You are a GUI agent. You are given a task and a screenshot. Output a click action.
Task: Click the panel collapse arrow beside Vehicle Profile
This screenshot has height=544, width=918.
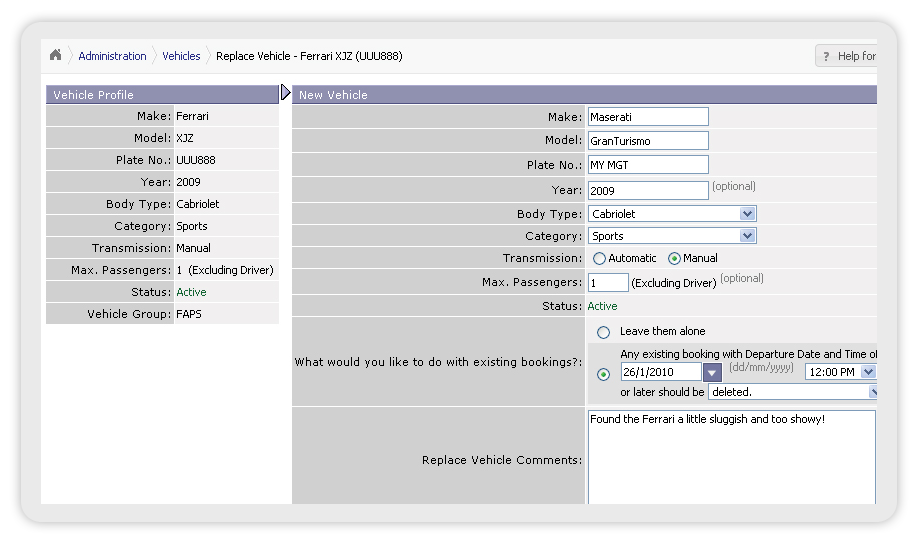(x=285, y=93)
